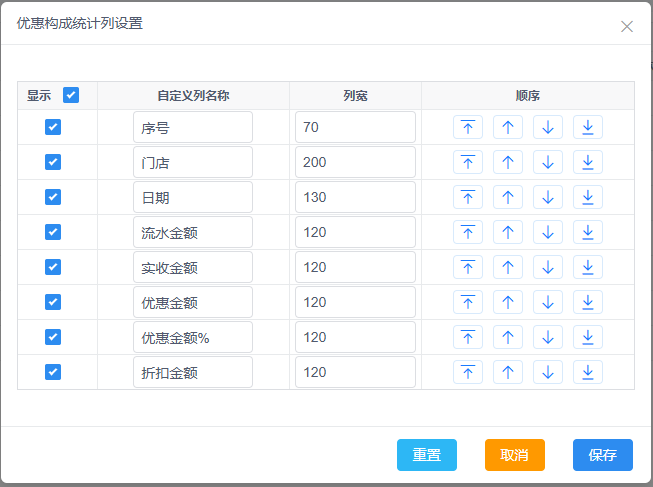The image size is (653, 487).
Task: Toggle the 显示 select-all header checkbox
Action: (x=71, y=95)
